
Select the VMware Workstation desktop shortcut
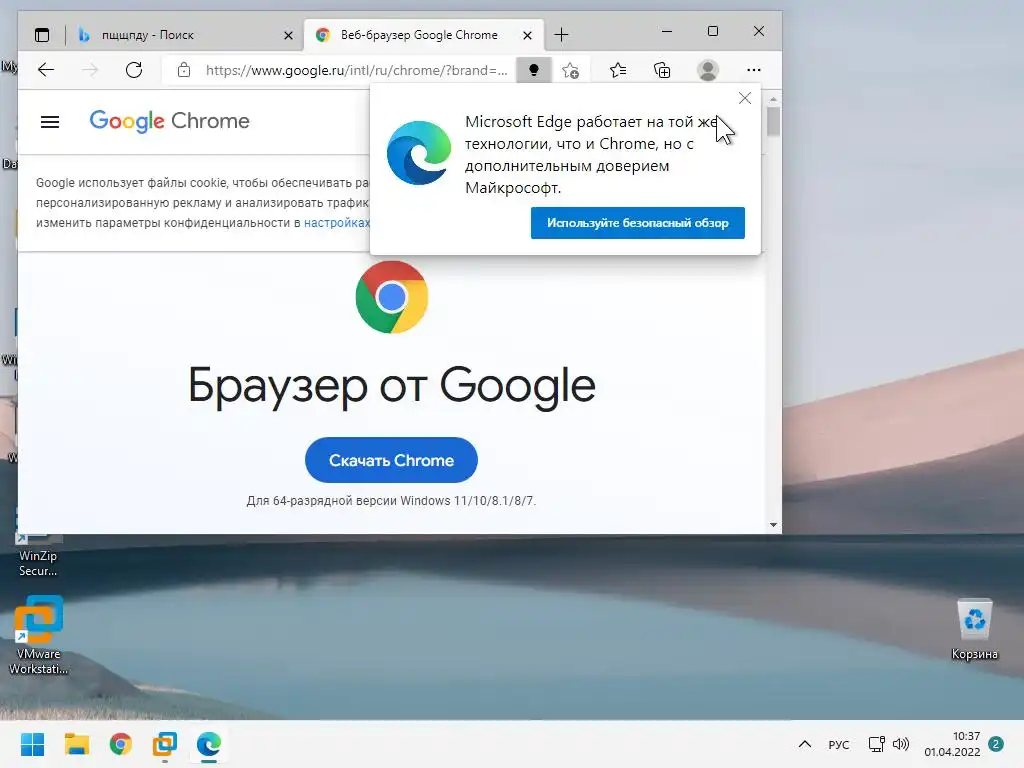click(x=39, y=635)
